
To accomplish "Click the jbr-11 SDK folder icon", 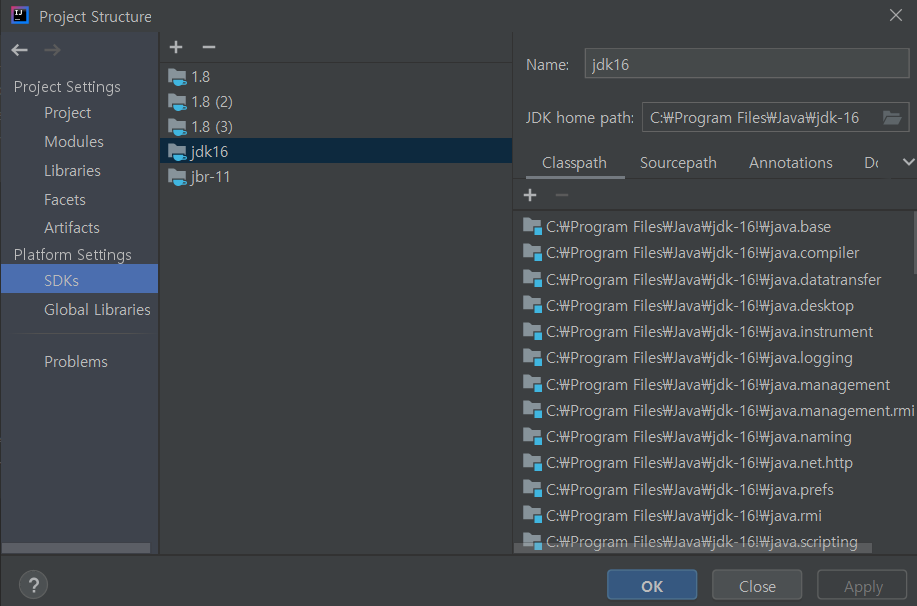I will [177, 177].
